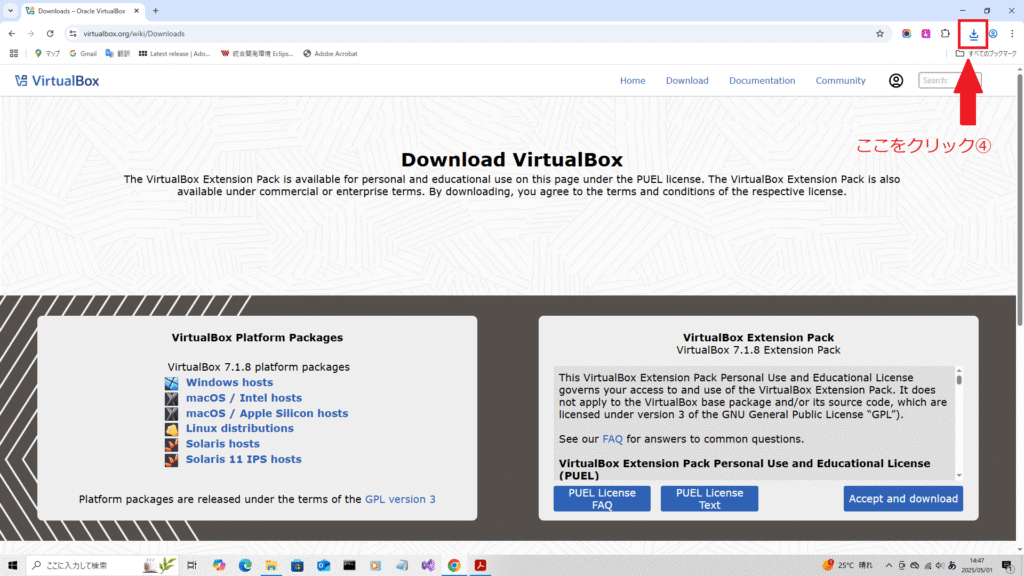Viewport: 1024px width, 576px height.
Task: Click the browser address bar URL
Action: pos(134,34)
